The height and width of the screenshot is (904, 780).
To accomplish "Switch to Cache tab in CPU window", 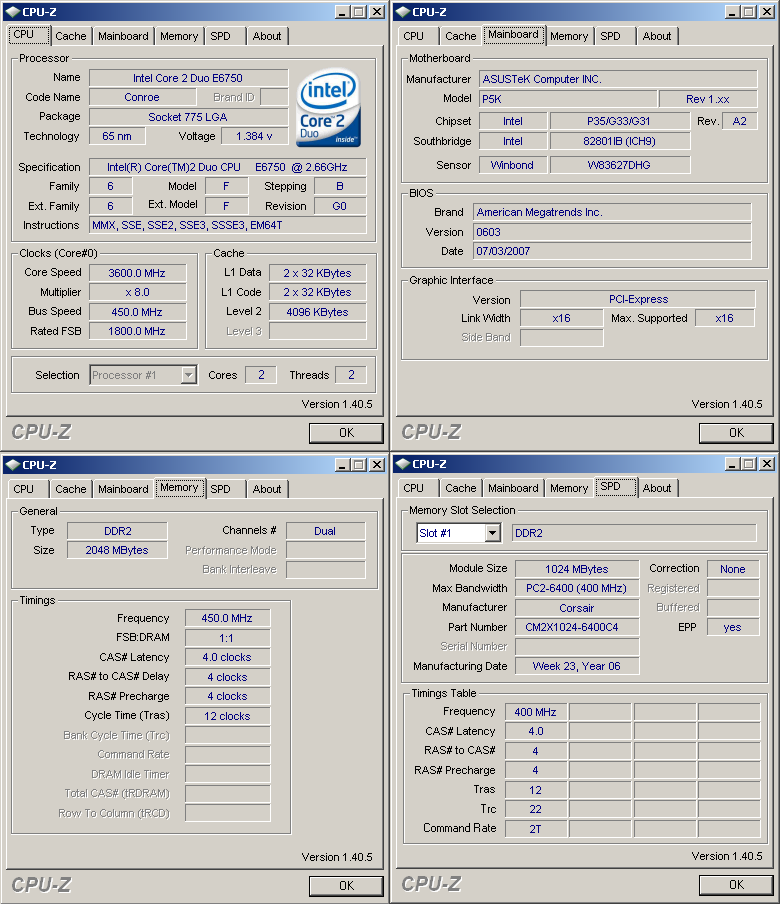I will click(70, 36).
